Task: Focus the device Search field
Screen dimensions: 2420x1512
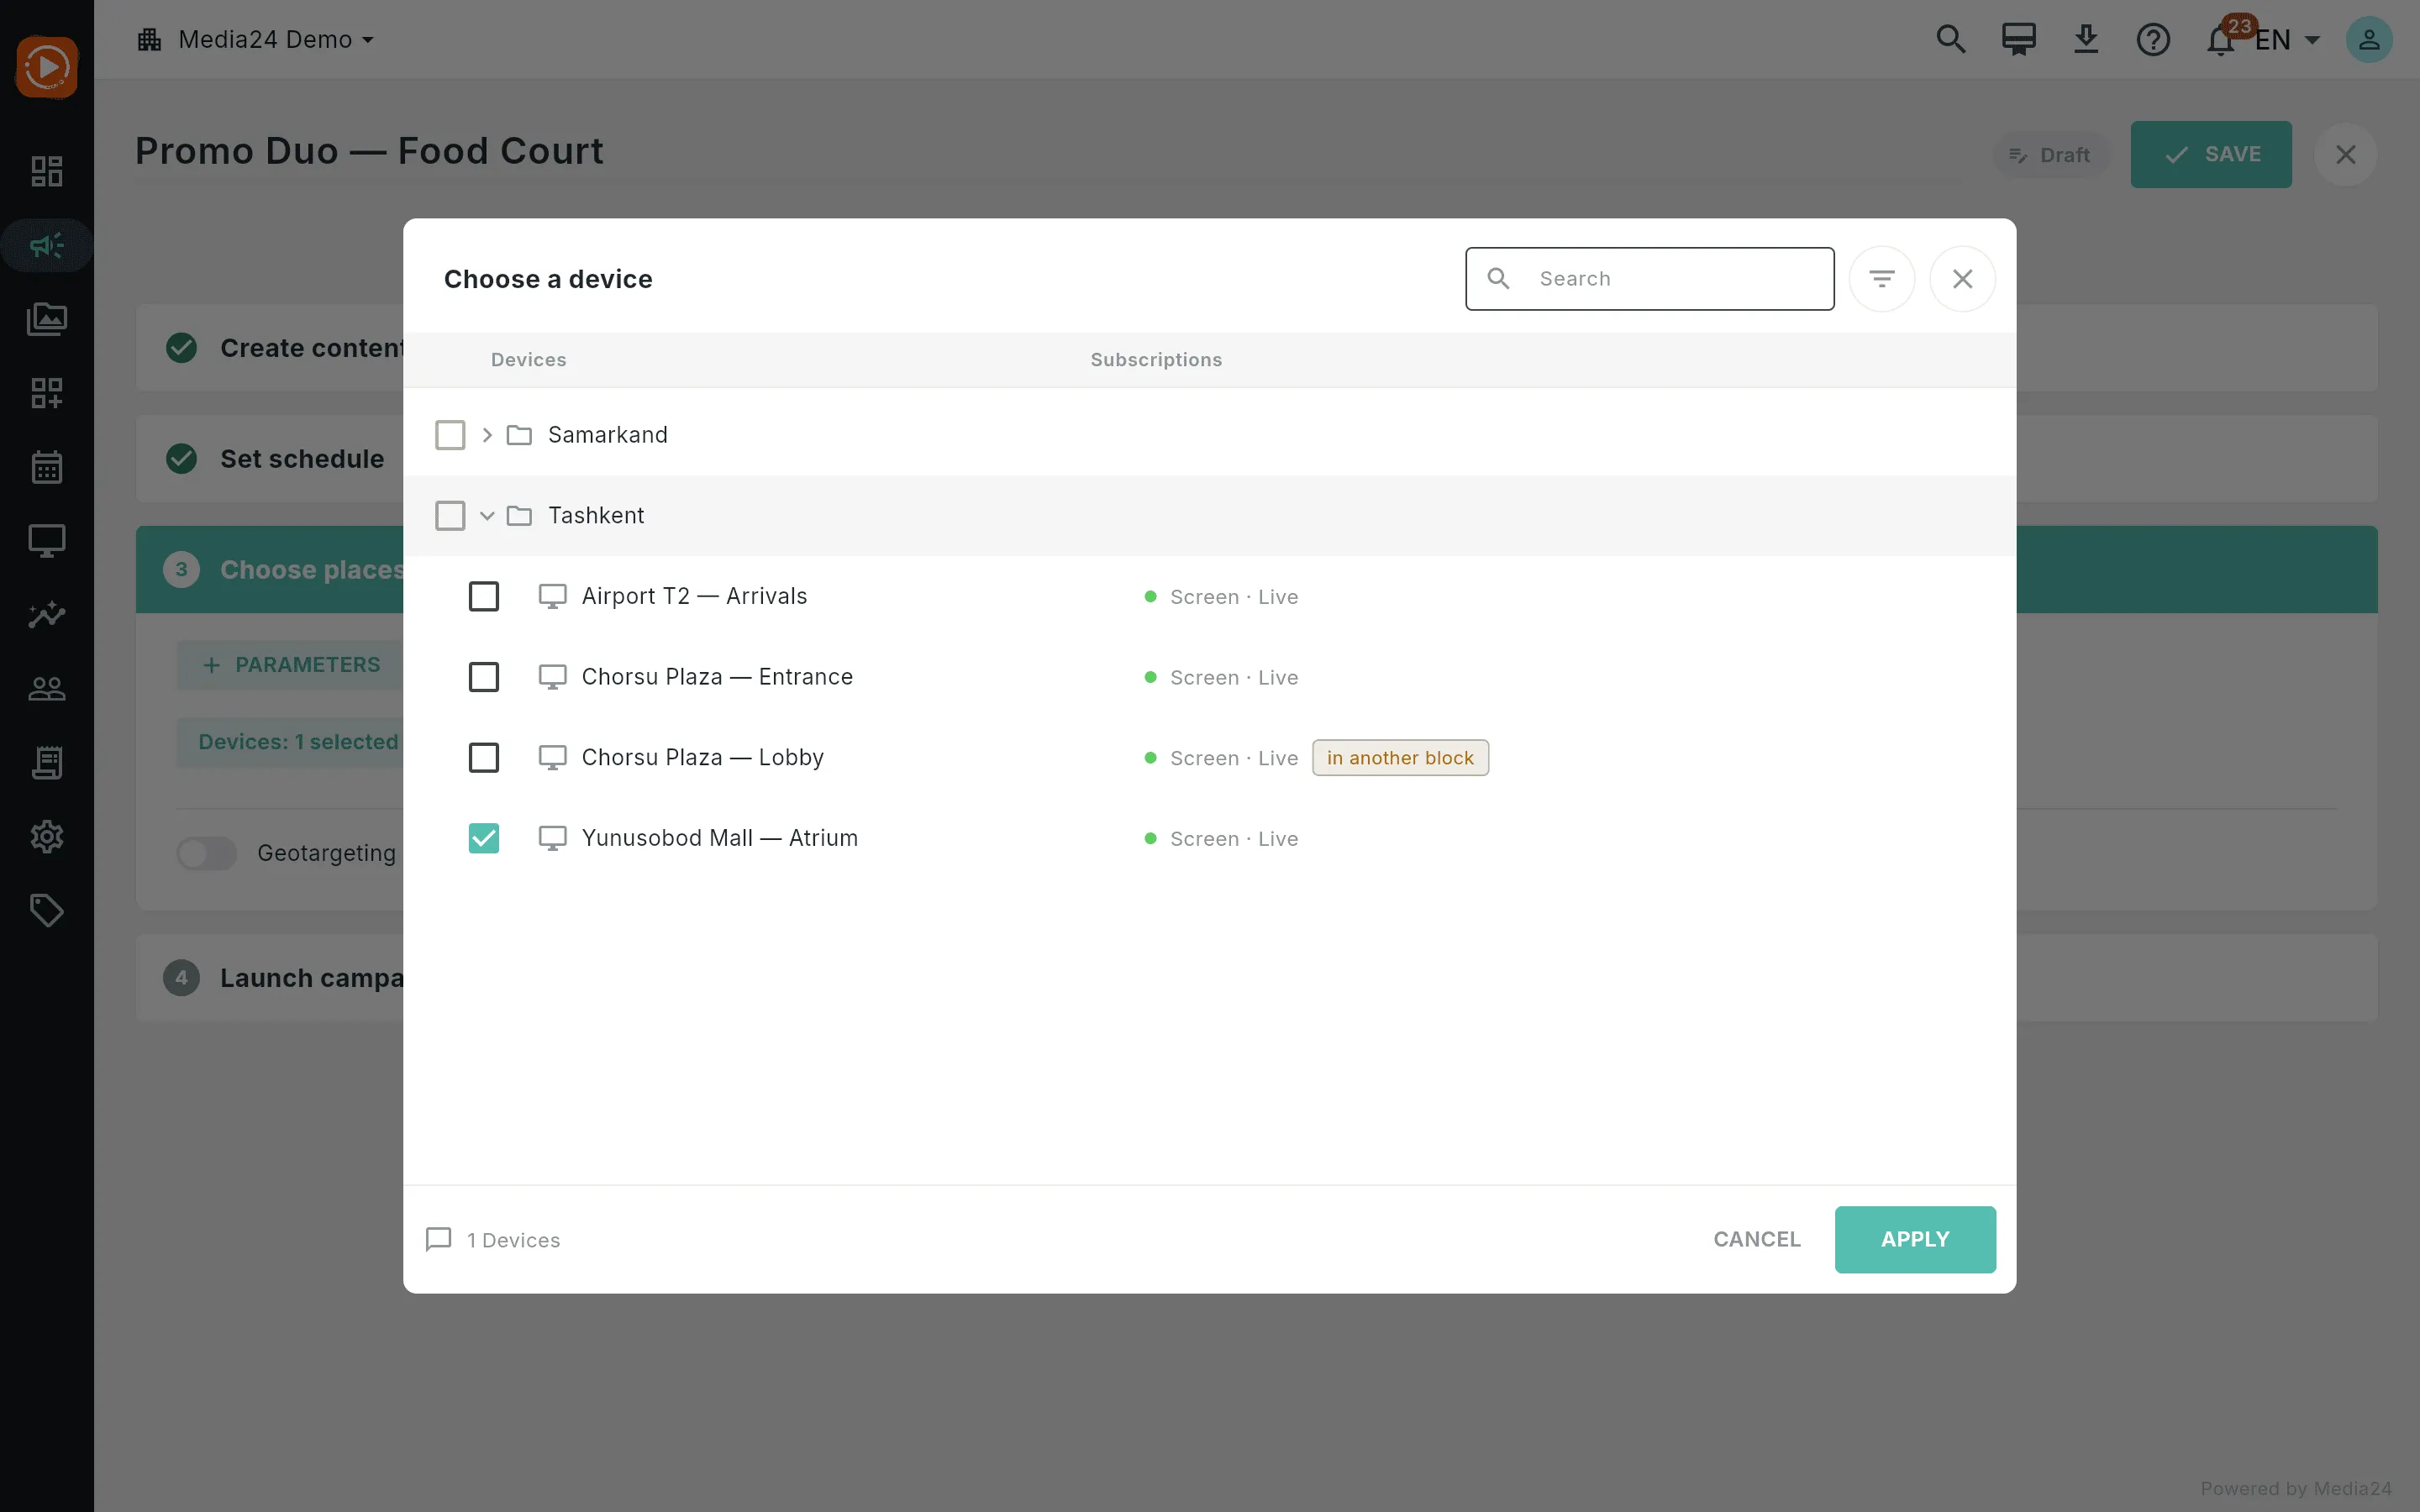Action: [1650, 279]
